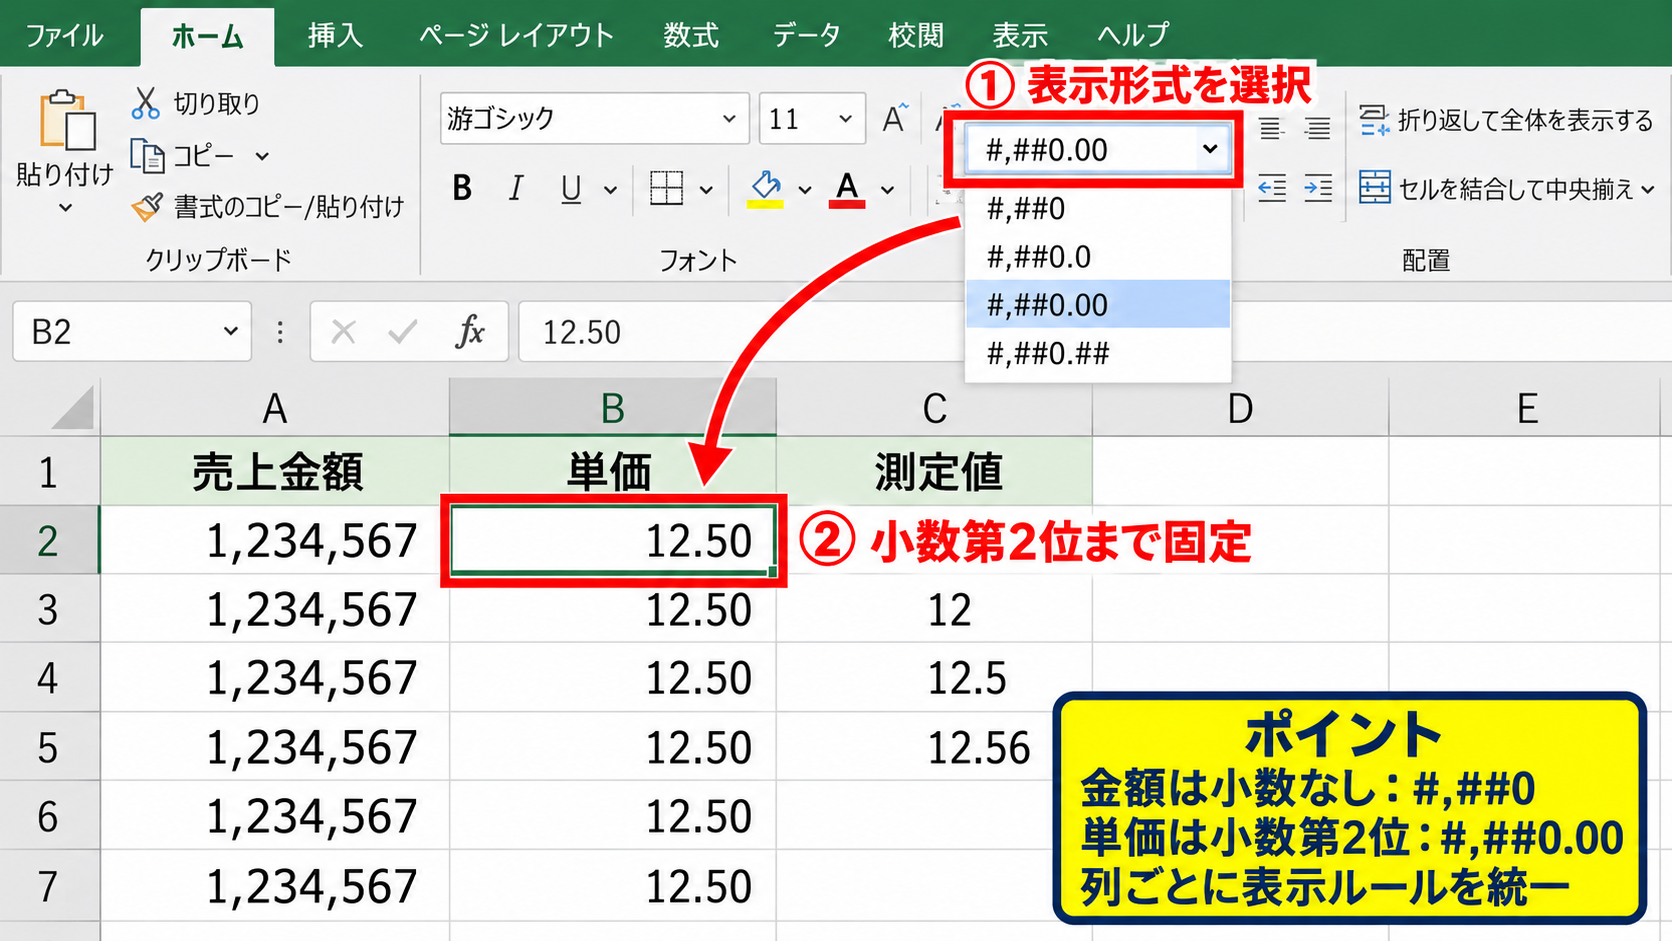Open the font size 11 dropdown
The height and width of the screenshot is (941, 1672).
click(x=846, y=119)
